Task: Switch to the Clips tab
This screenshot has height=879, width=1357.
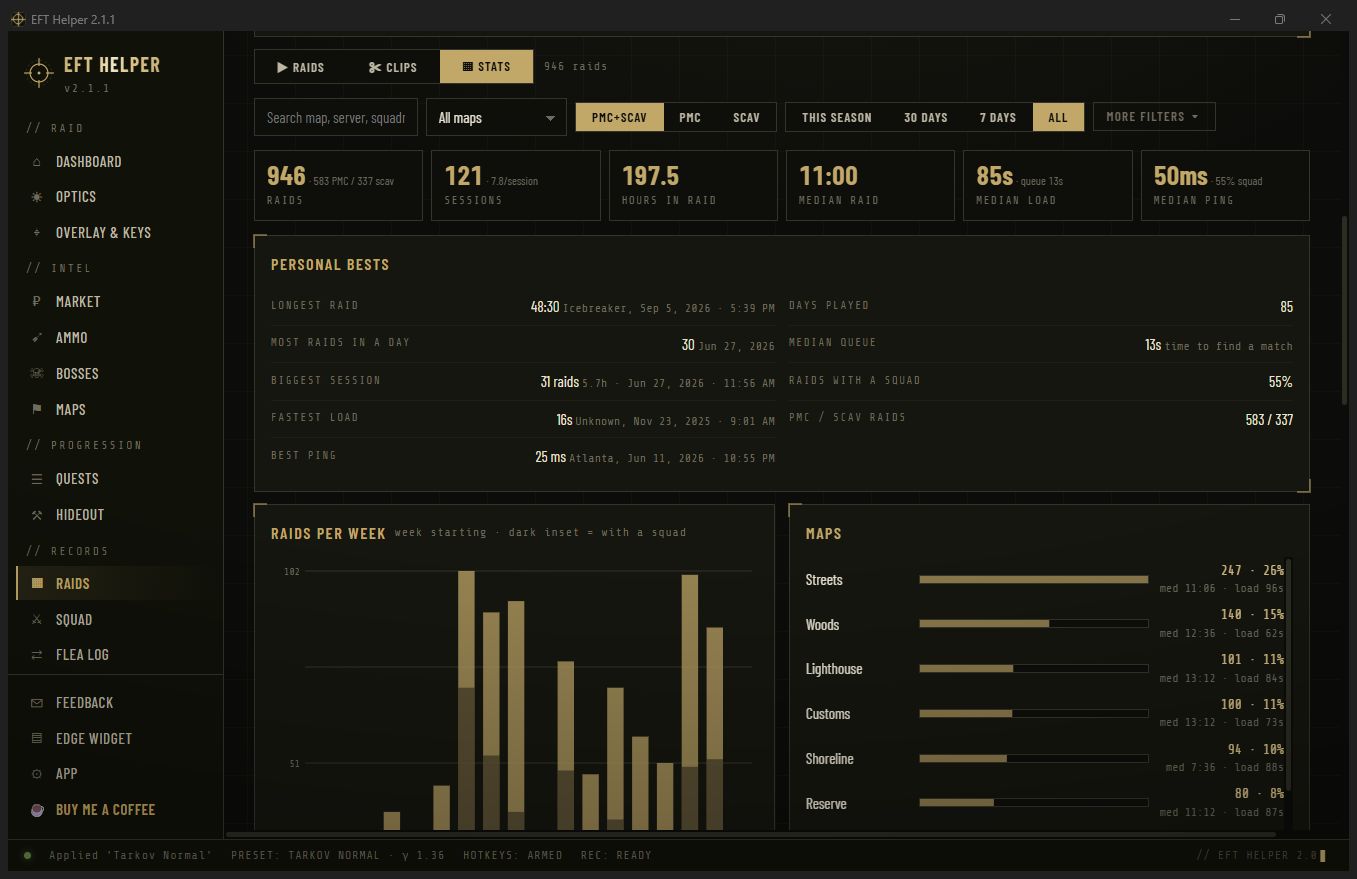Action: pyautogui.click(x=393, y=67)
